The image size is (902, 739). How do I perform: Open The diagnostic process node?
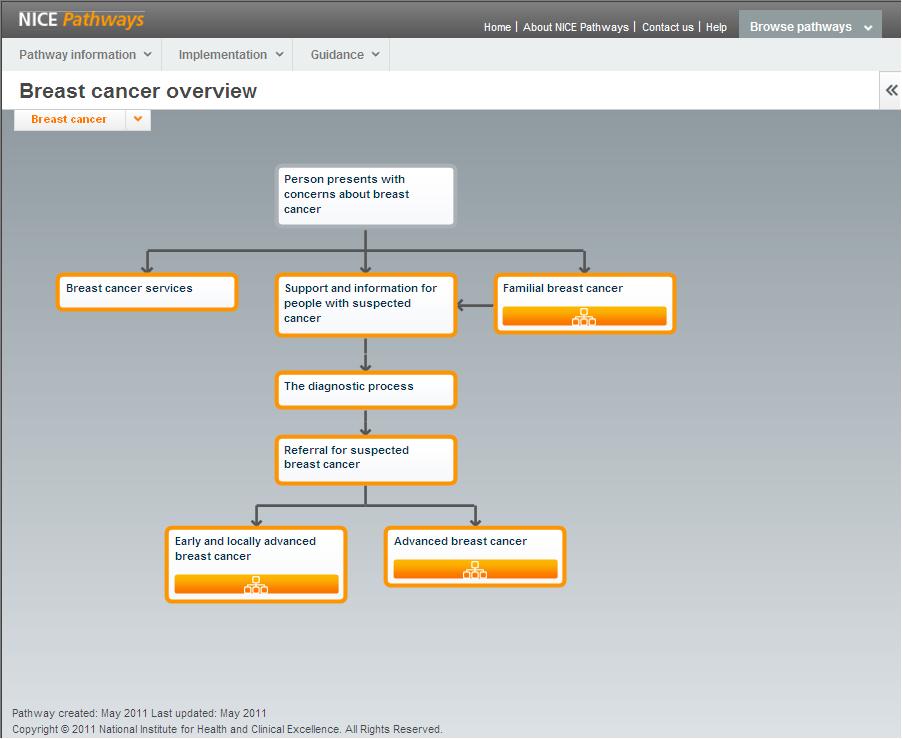click(365, 390)
